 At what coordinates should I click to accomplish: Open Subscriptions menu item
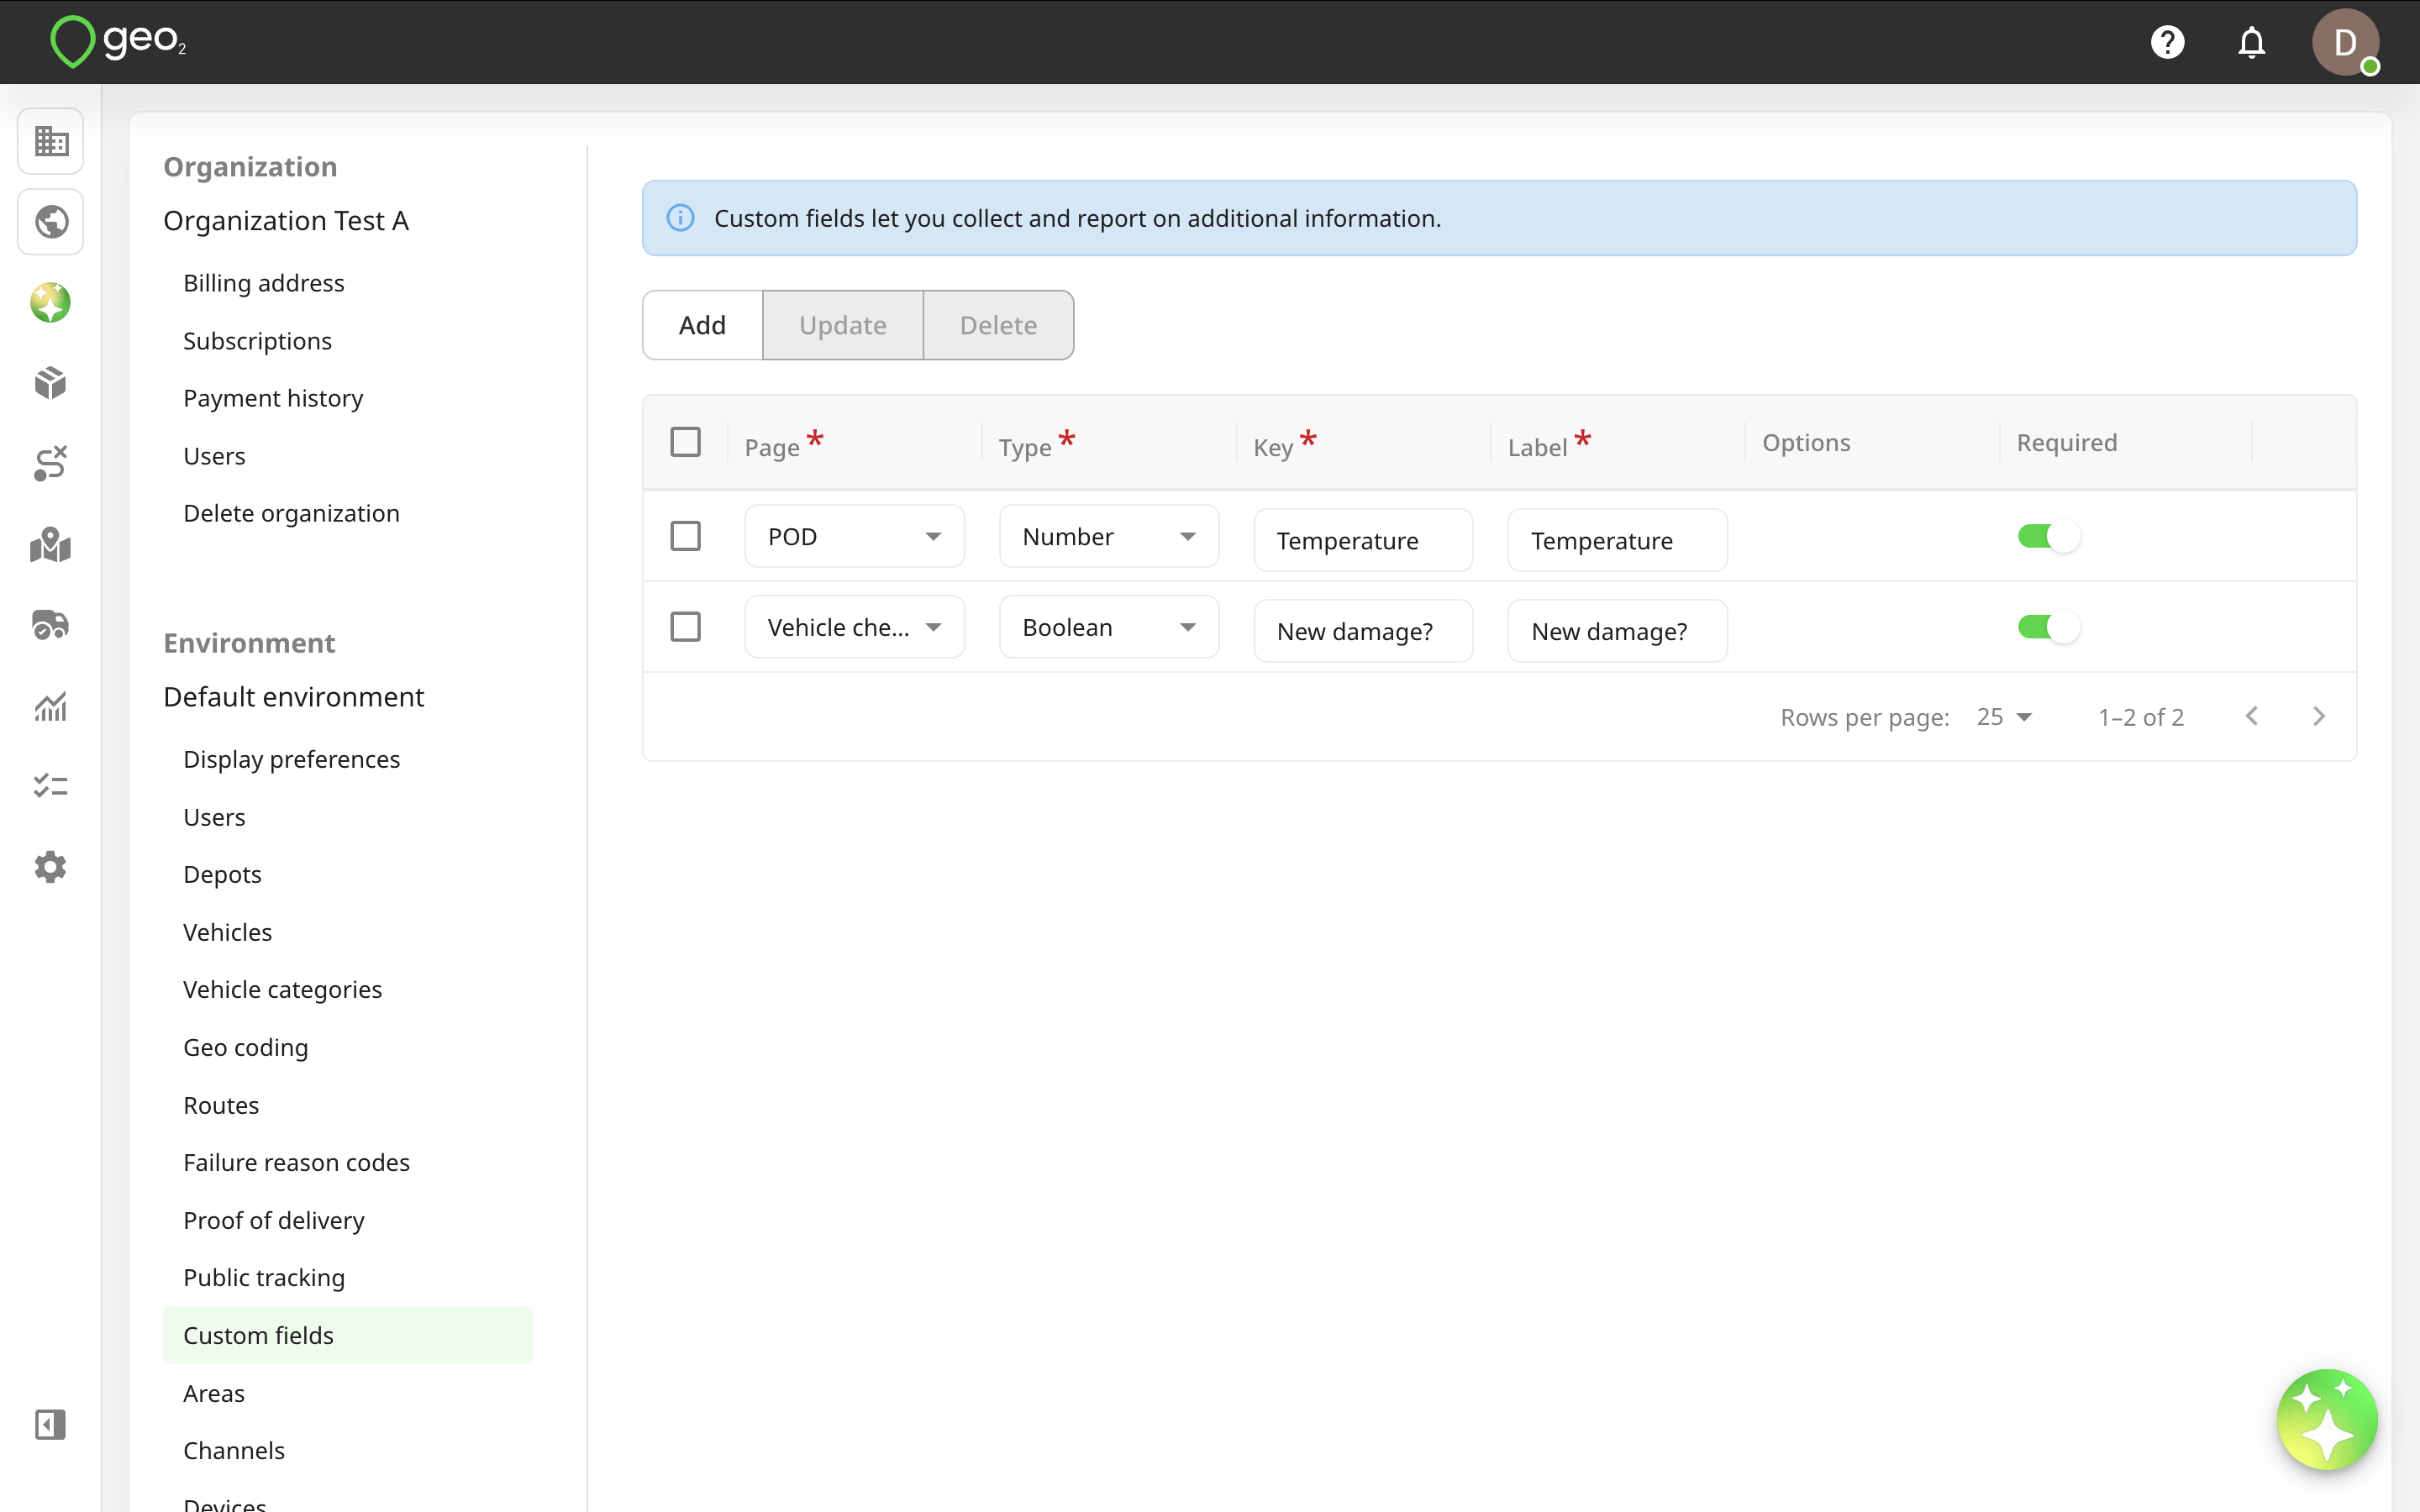click(x=257, y=341)
